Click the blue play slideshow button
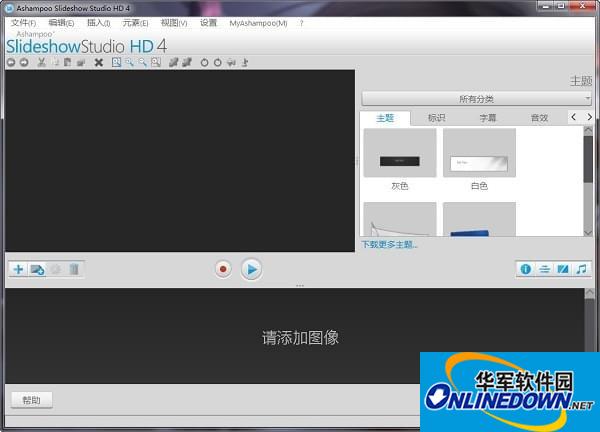The image size is (600, 432). [x=251, y=269]
